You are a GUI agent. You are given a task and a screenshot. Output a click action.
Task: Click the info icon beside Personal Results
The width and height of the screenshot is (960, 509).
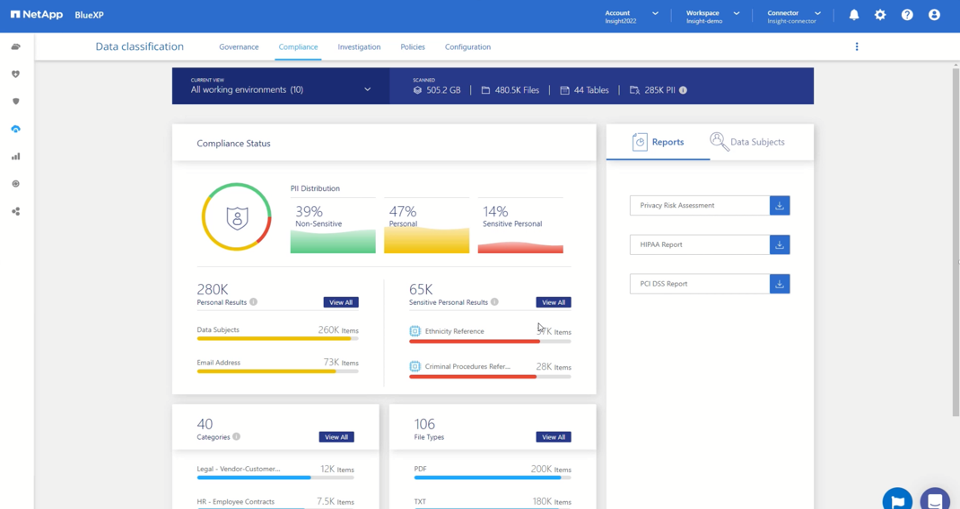(x=253, y=302)
